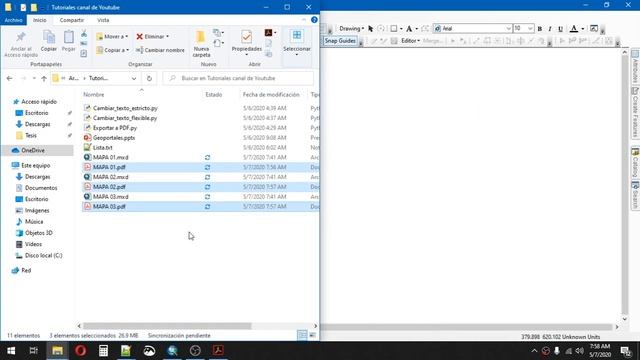
Task: Select file Exportar a PDF.py
Action: pyautogui.click(x=114, y=128)
